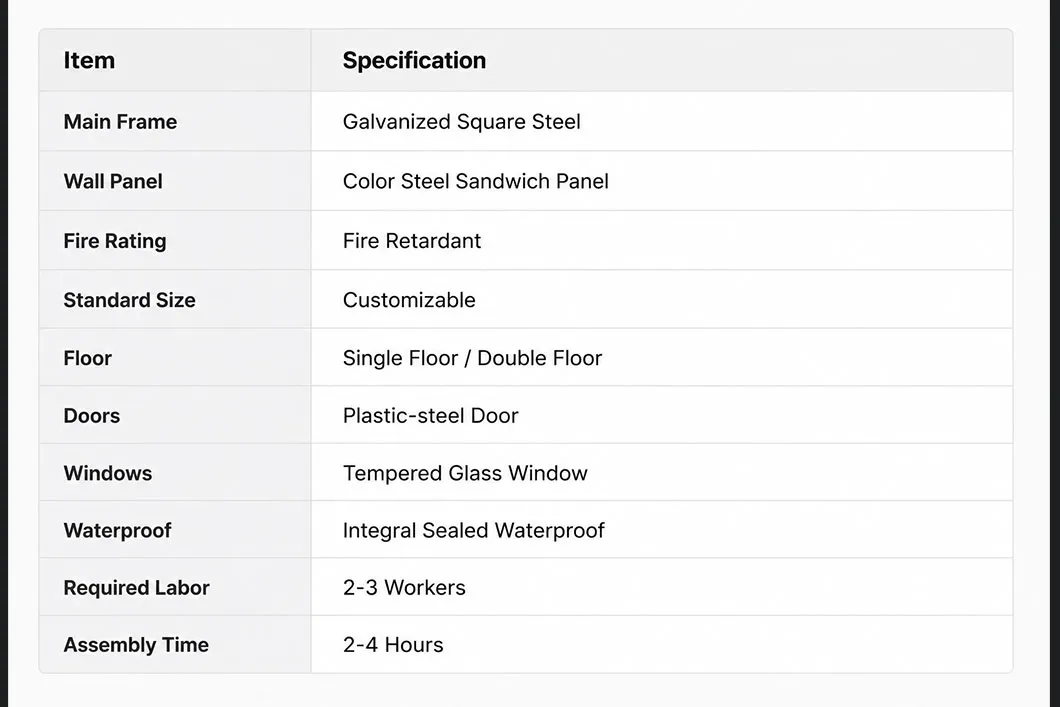1060x707 pixels.
Task: Click the 2-3 Workers value
Action: tap(404, 587)
